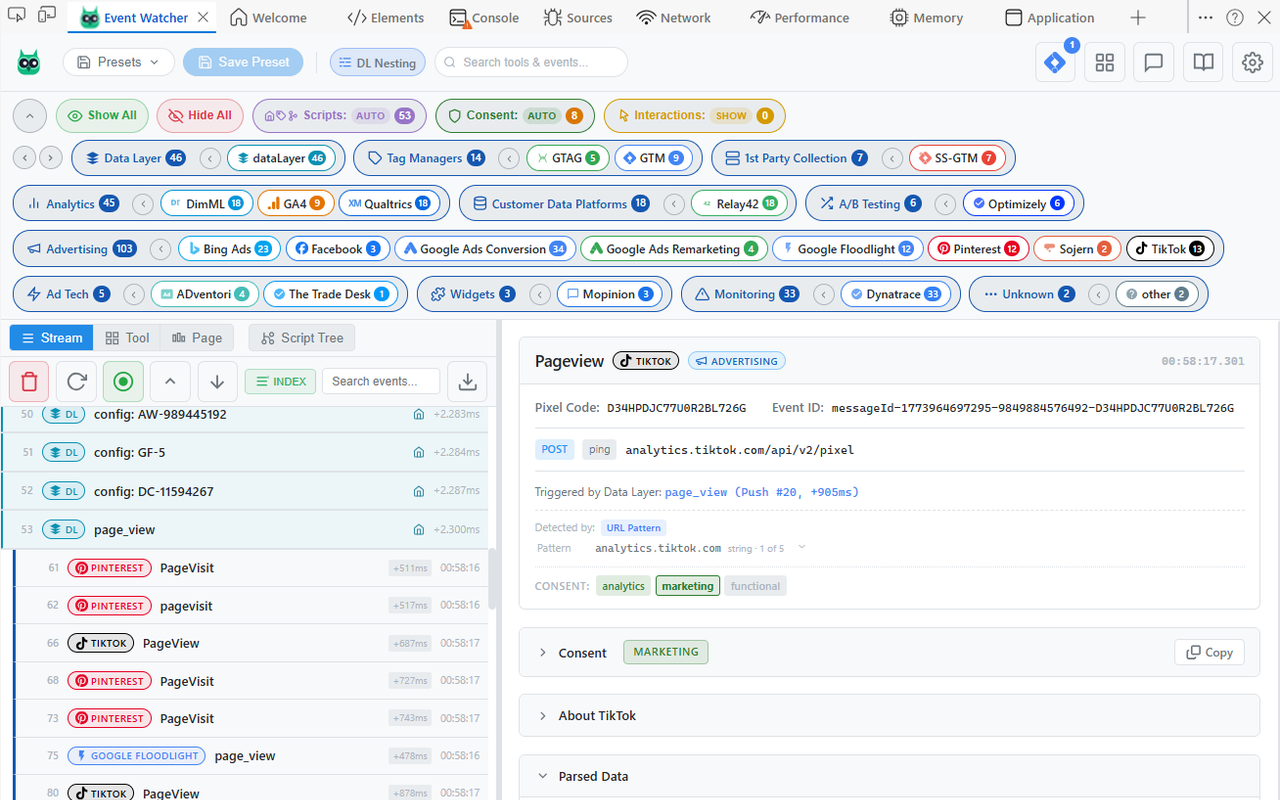
Task: Click the download export icon
Action: click(x=467, y=381)
